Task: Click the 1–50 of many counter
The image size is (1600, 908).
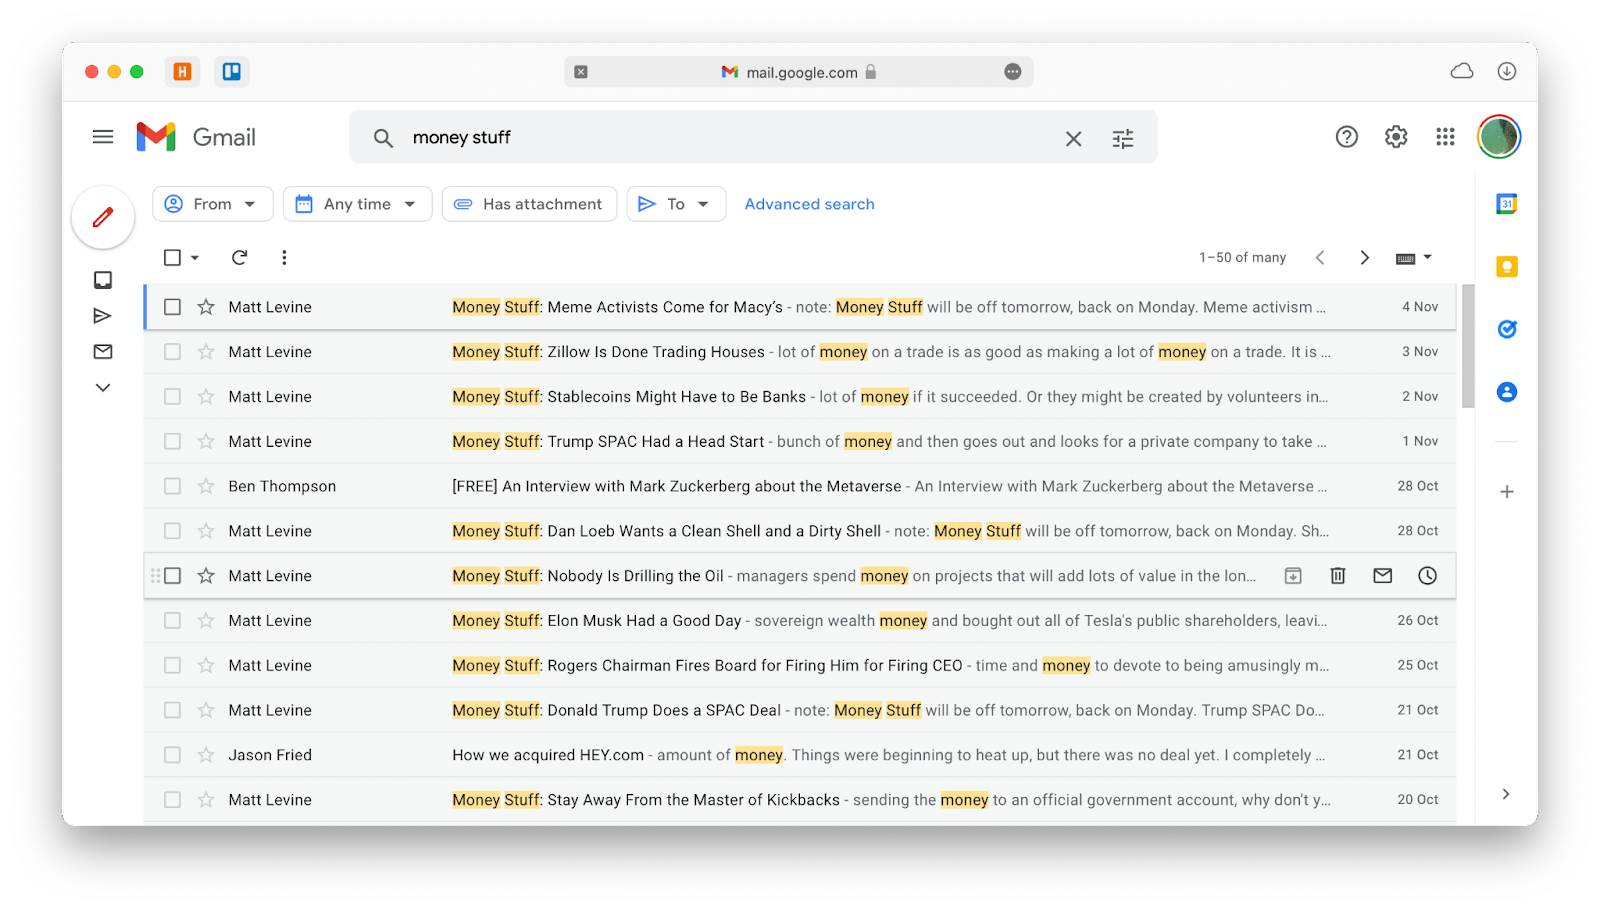Action: pos(1242,258)
